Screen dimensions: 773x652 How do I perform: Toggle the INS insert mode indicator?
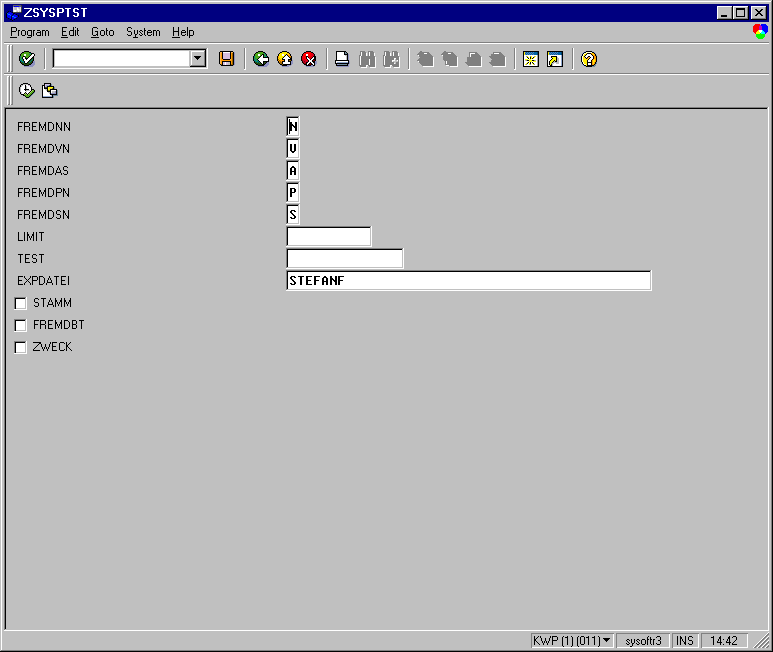[684, 641]
